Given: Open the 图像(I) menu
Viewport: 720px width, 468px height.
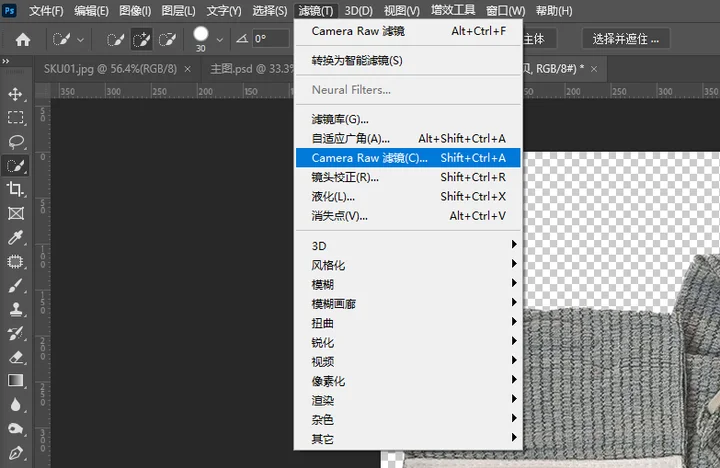Looking at the screenshot, I should (x=135, y=11).
